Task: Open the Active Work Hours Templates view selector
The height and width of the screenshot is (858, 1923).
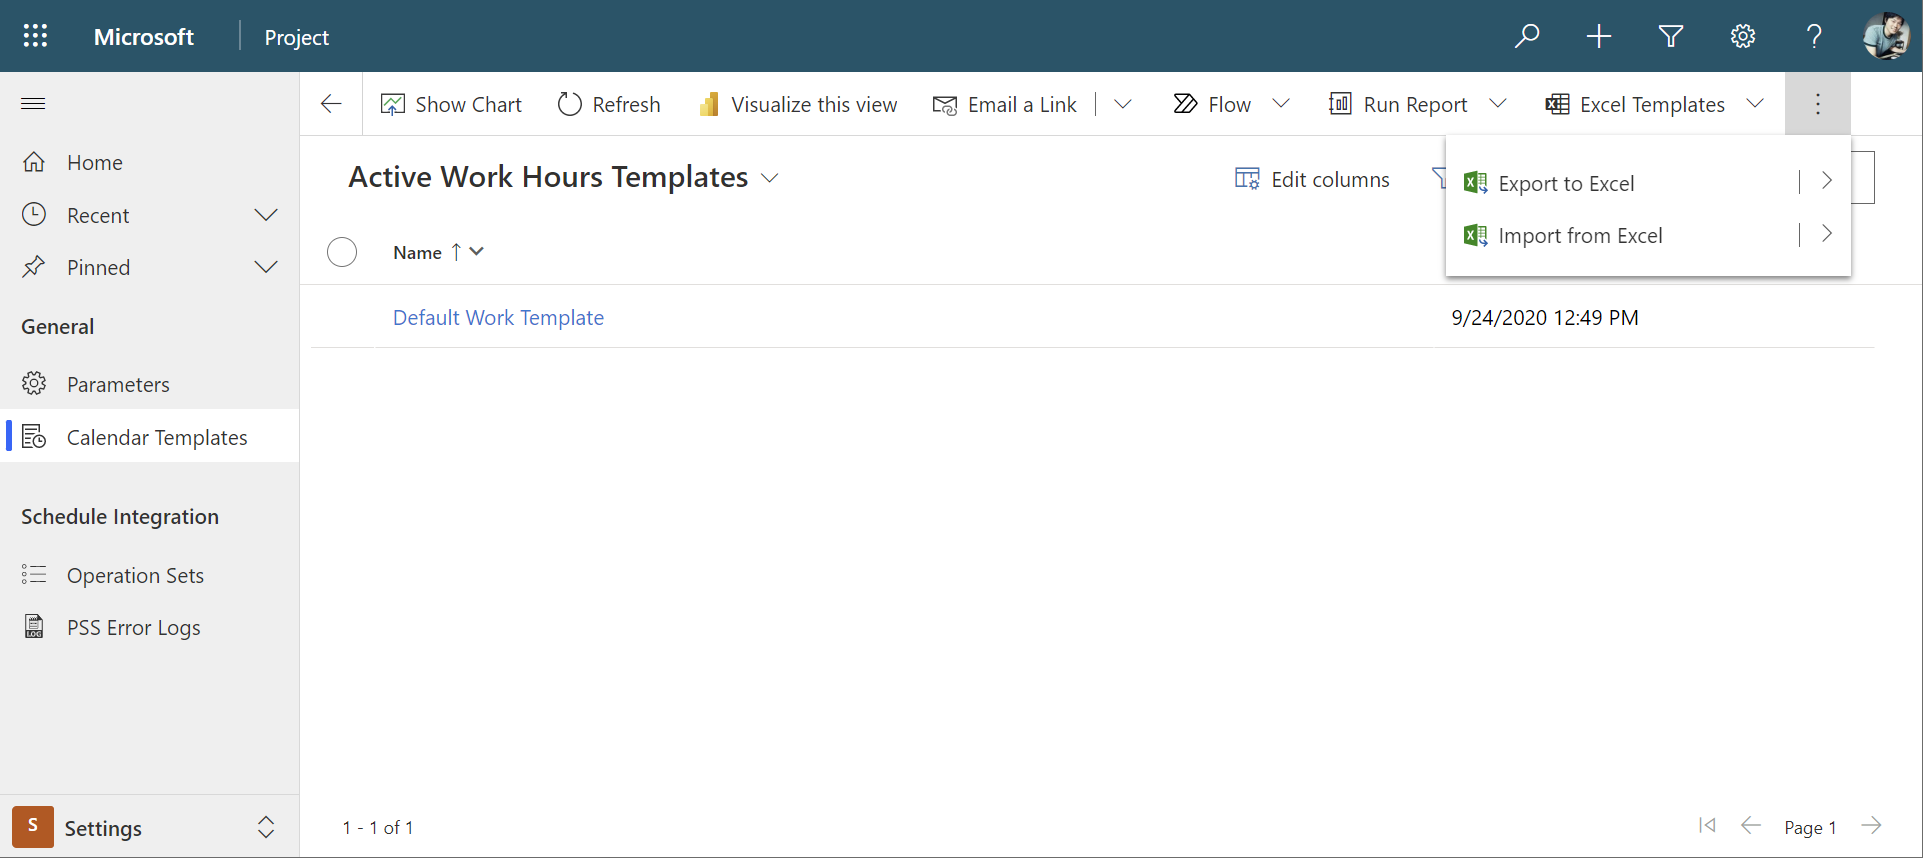Action: [563, 177]
